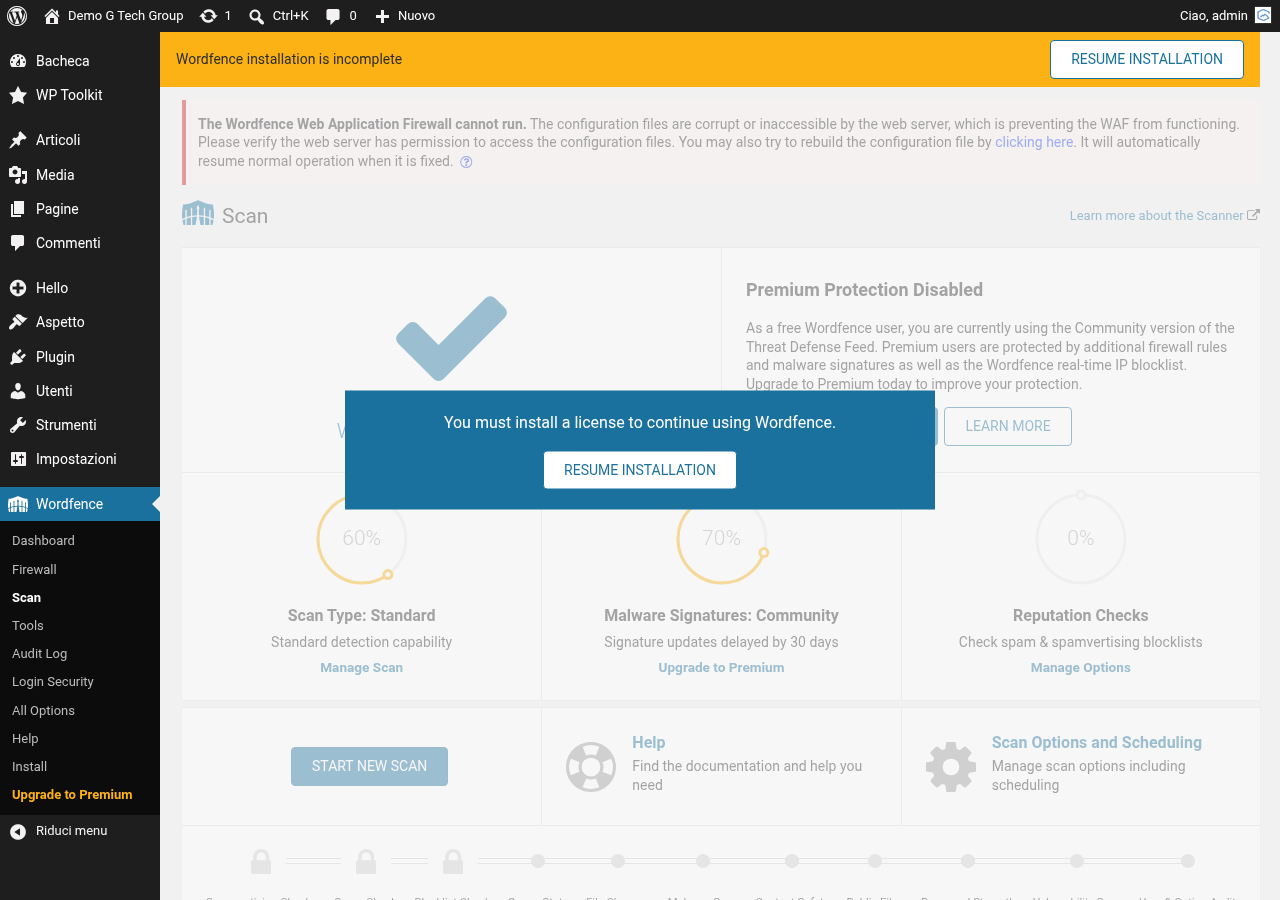This screenshot has height=900, width=1280.
Task: Click 'Scan Type: Standard' heading
Action: tap(361, 615)
